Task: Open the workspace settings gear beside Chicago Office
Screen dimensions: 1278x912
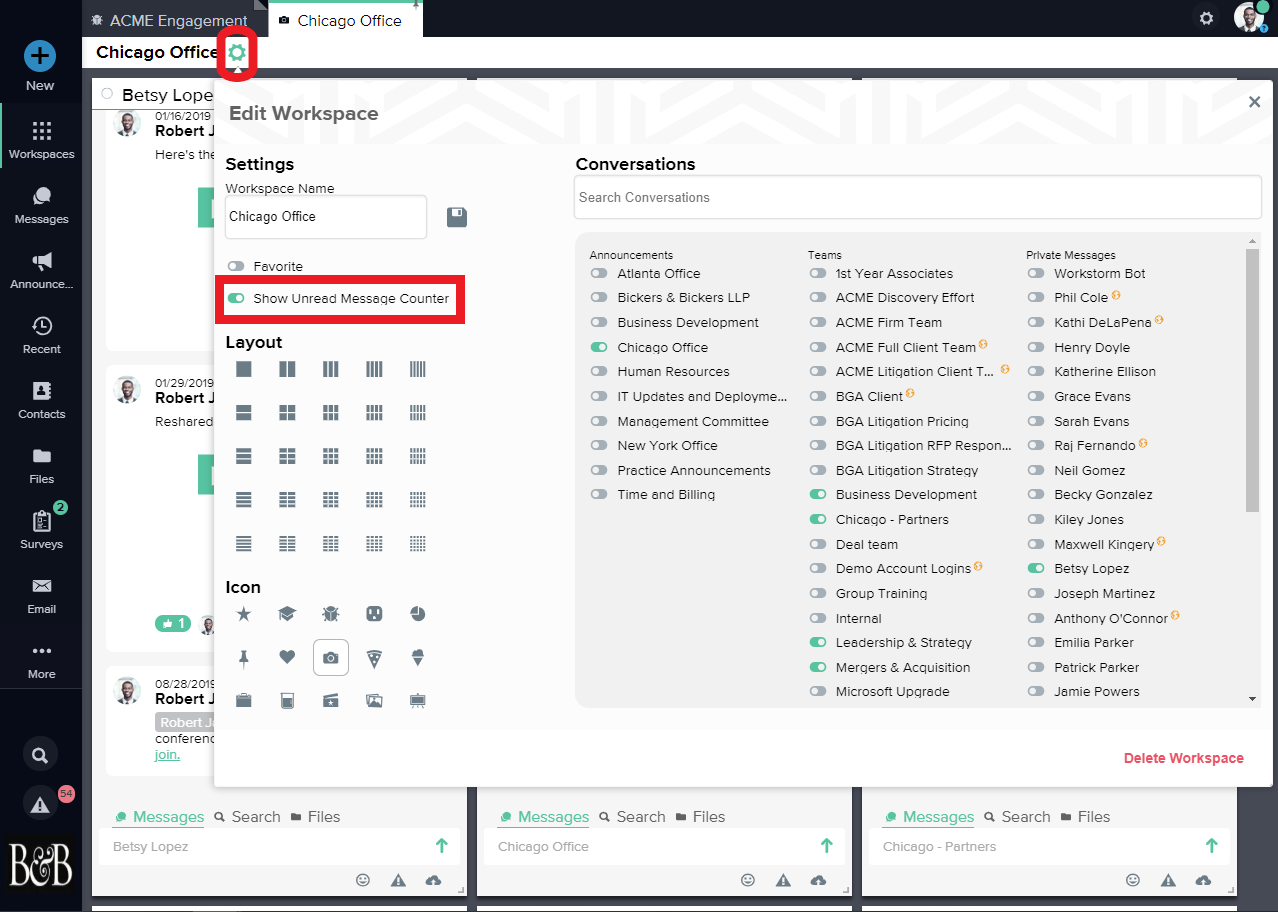Action: point(237,53)
